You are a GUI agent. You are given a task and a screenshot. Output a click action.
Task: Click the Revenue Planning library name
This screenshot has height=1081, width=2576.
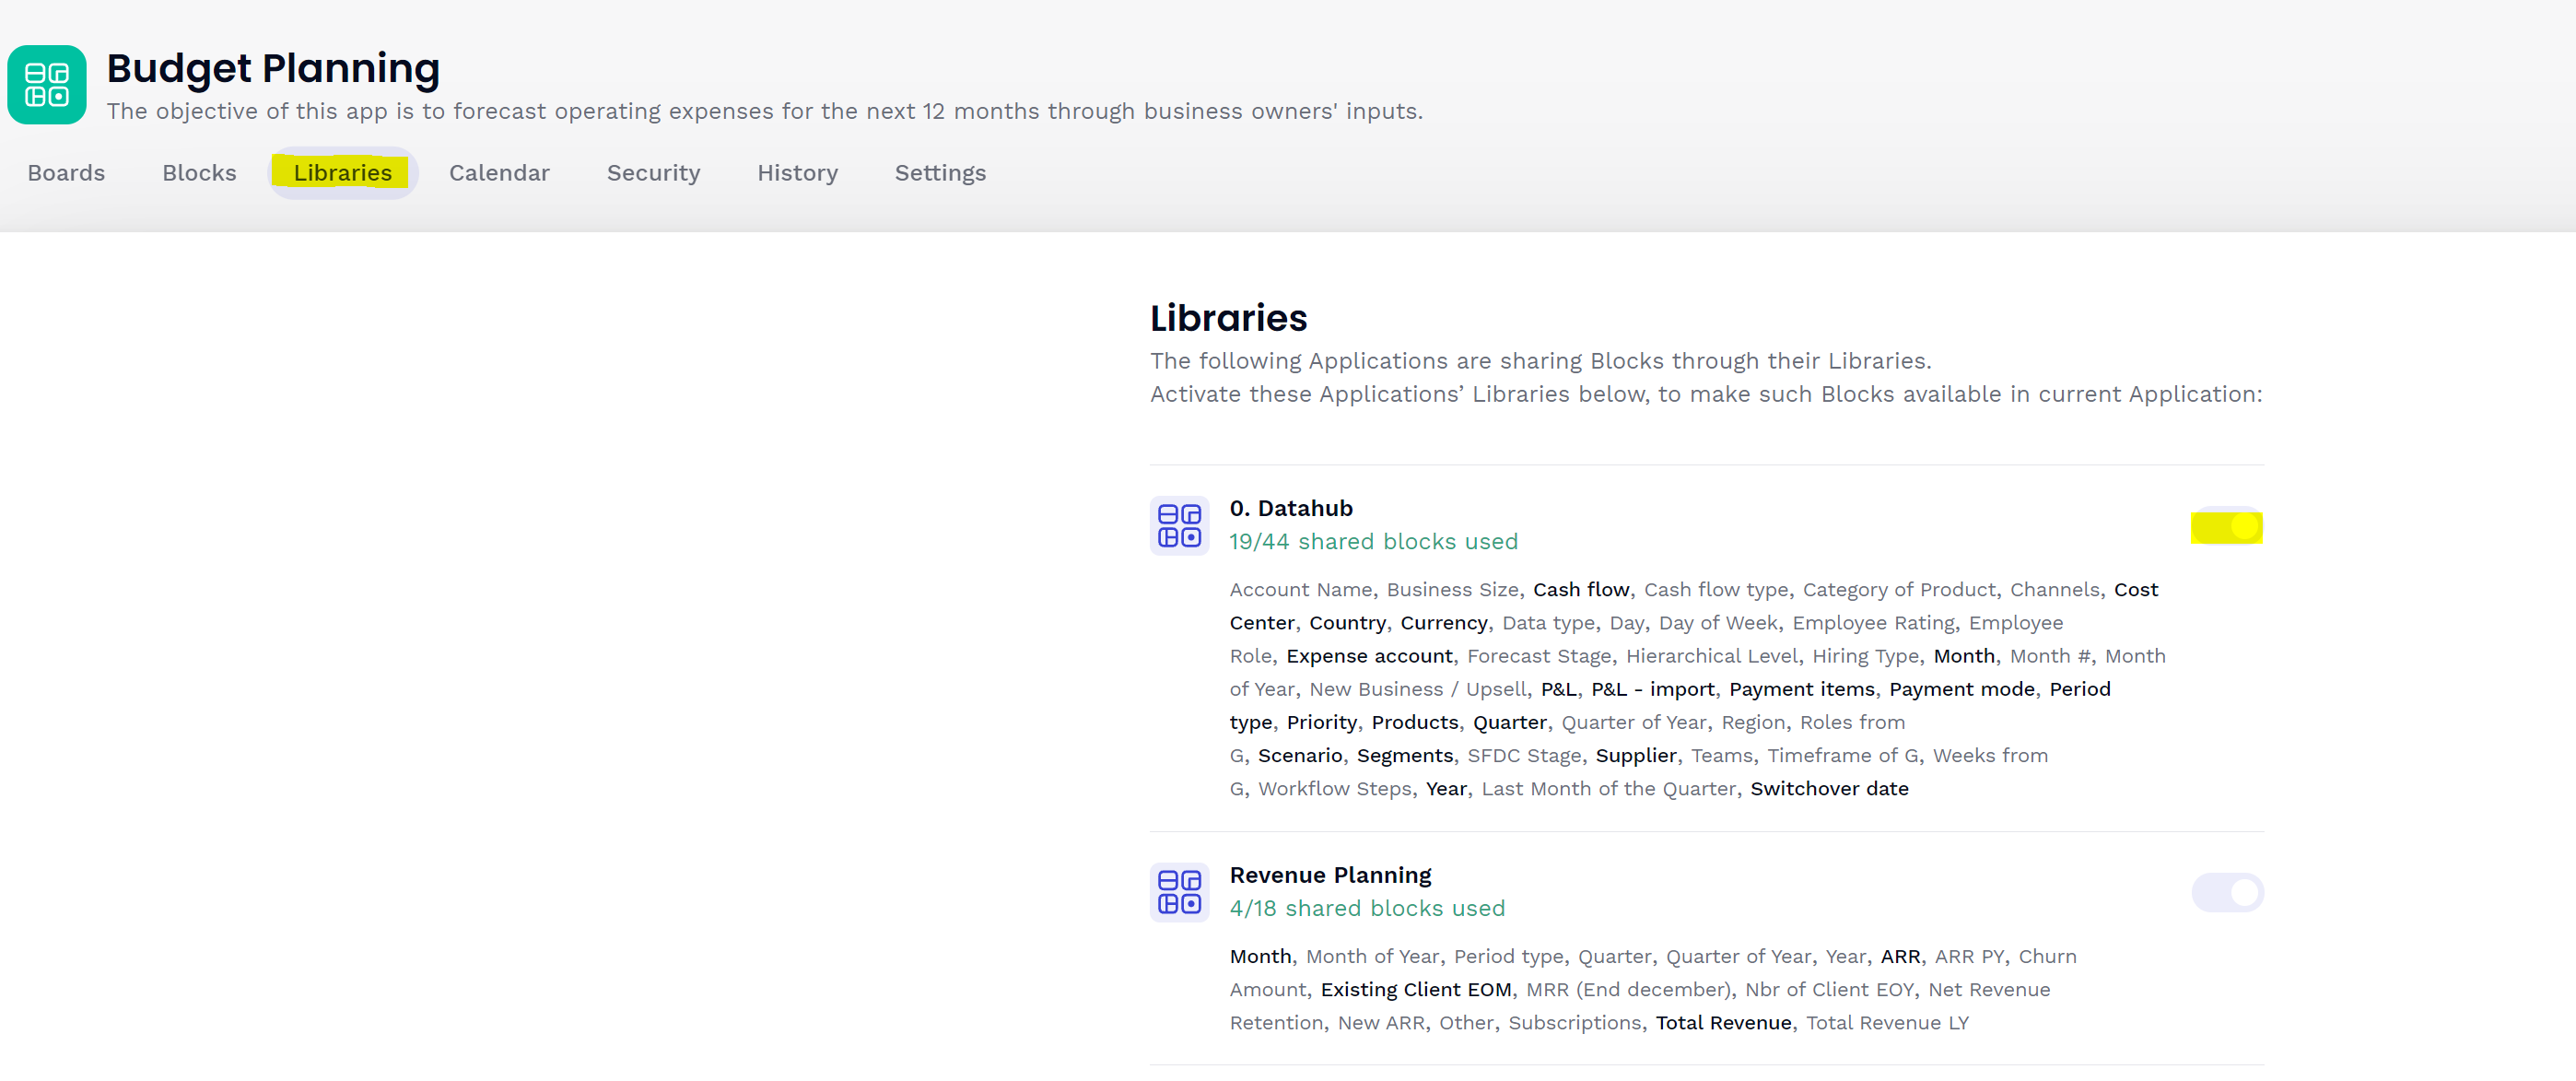(1330, 875)
